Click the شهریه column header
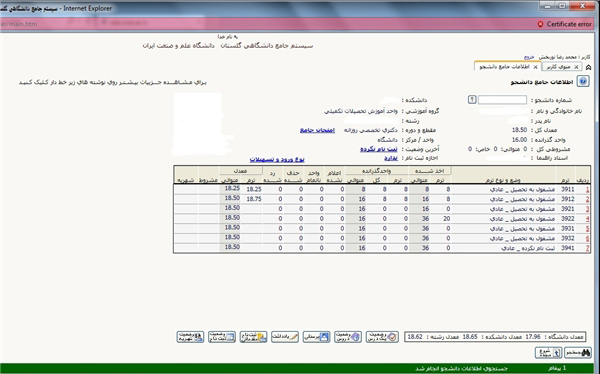Screen dimensions: 600x374 pyautogui.click(x=186, y=180)
